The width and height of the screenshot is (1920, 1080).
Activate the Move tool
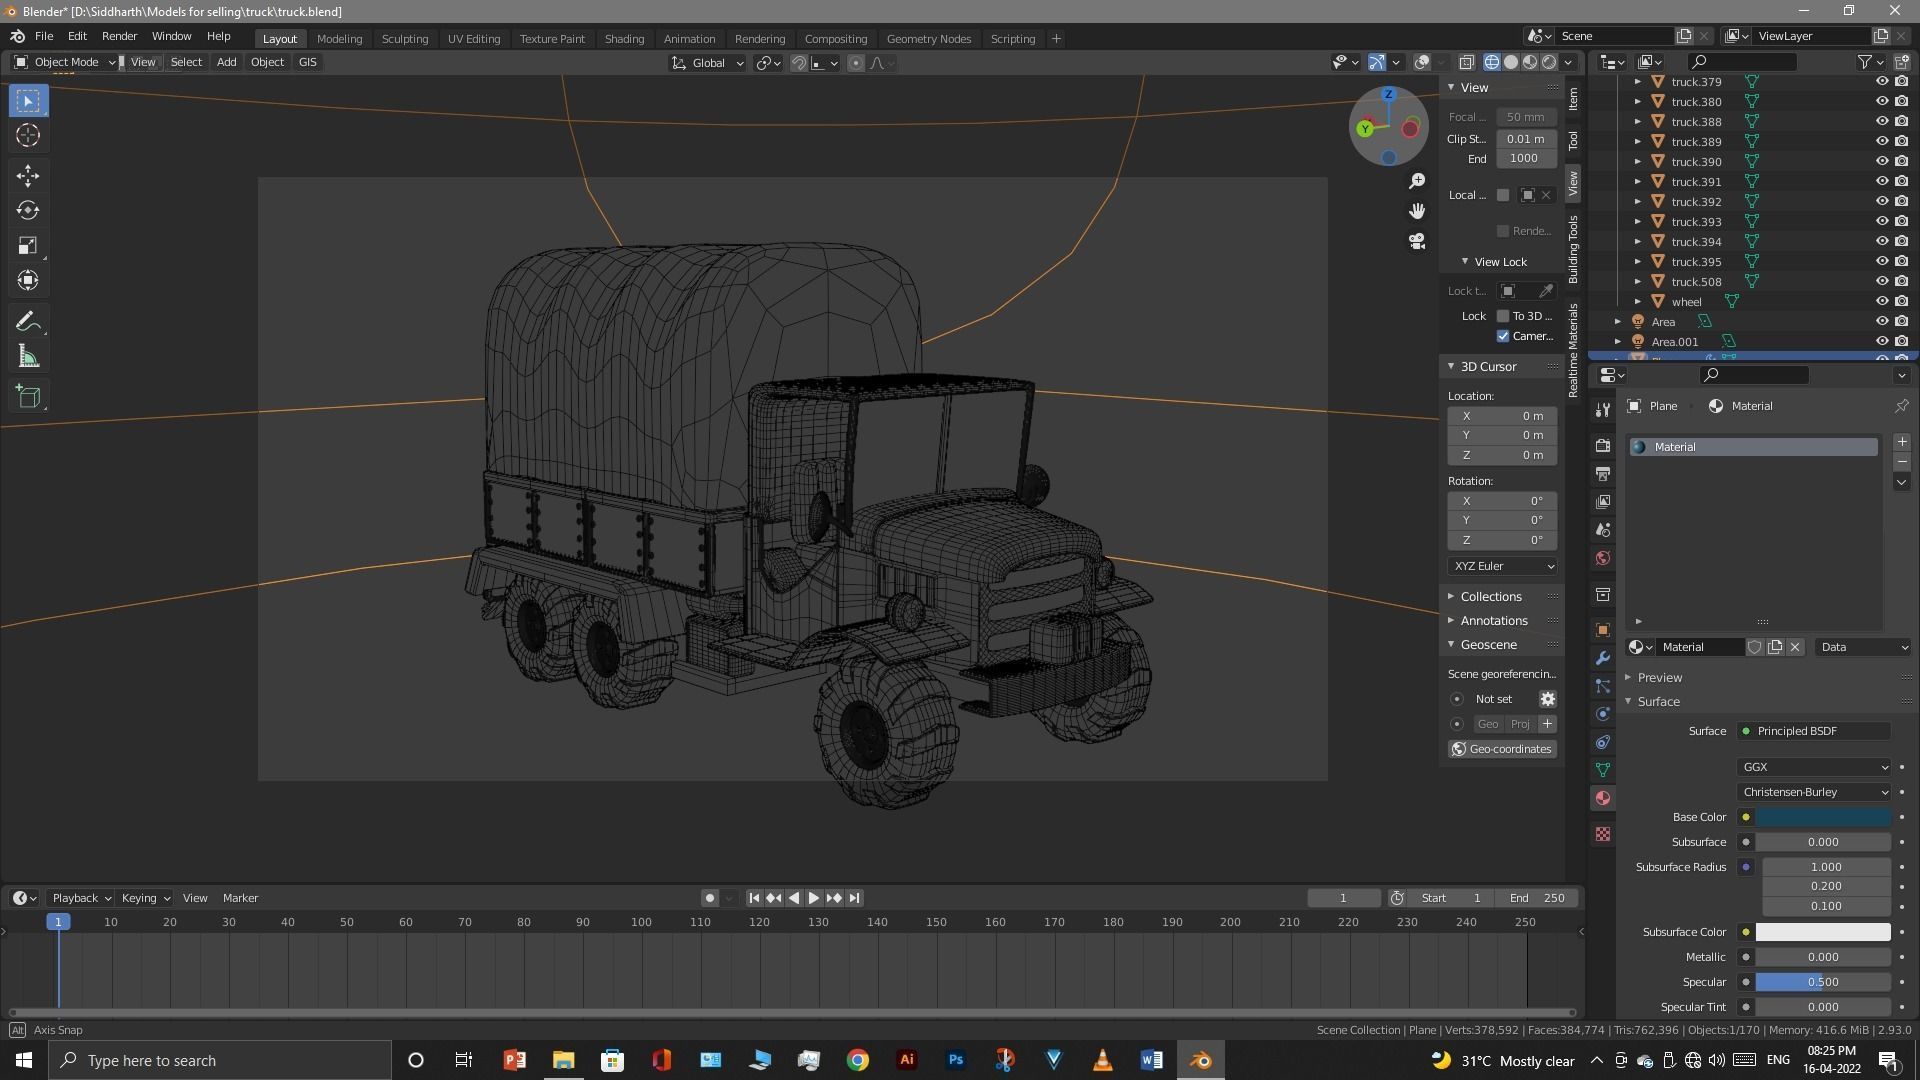[28, 176]
